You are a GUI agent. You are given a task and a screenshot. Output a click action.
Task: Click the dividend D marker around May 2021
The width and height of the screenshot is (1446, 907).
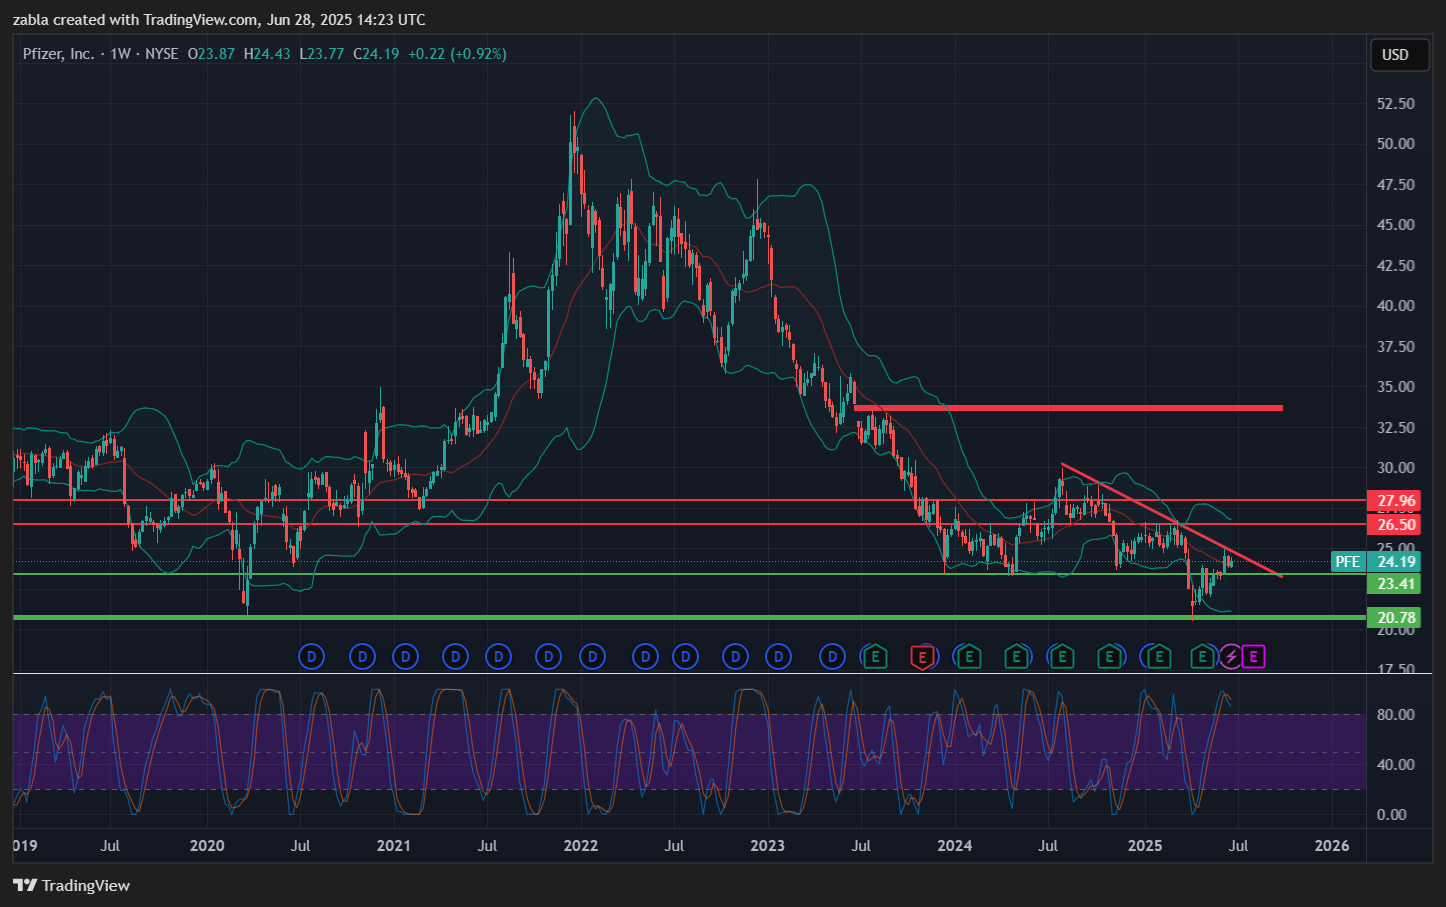point(455,657)
